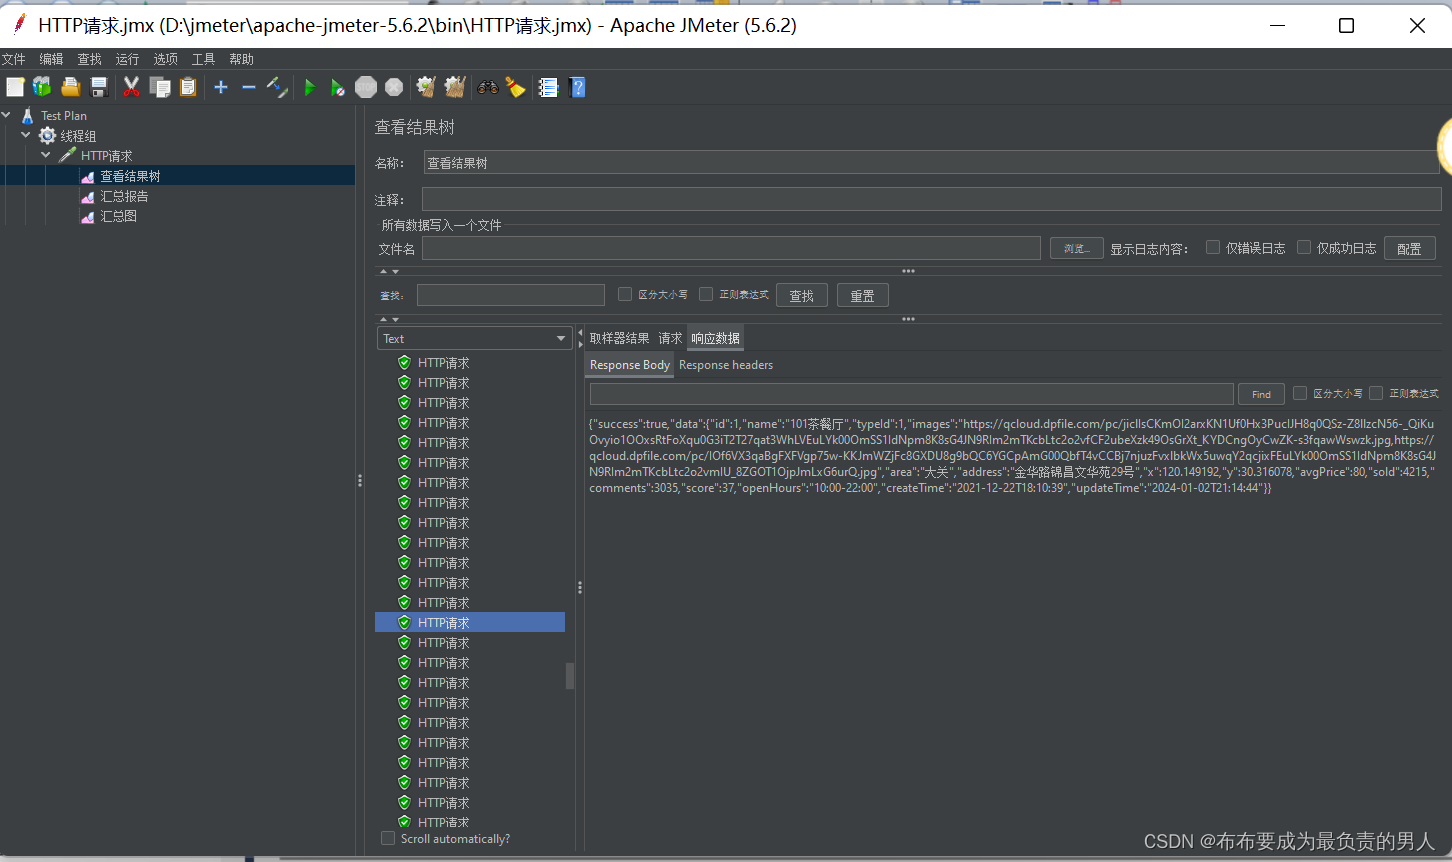Collapse the 线程组 tree node arrow
Viewport: 1452px width, 862px height.
click(x=26, y=135)
